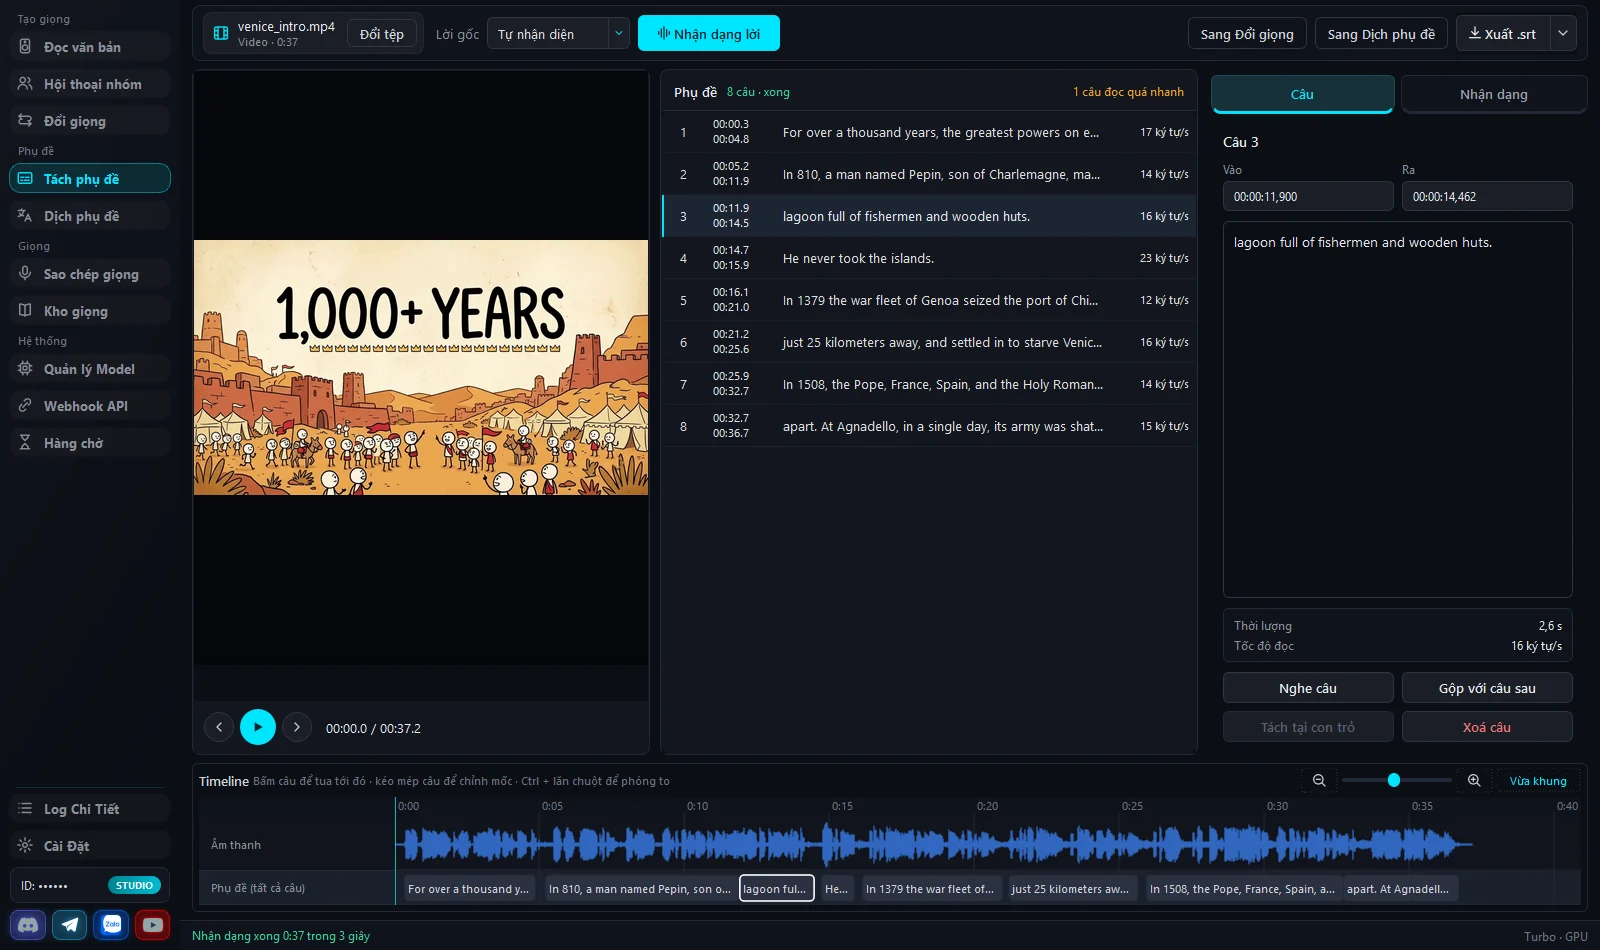Select subtitle row 5 about Genoa fleet

coord(929,300)
